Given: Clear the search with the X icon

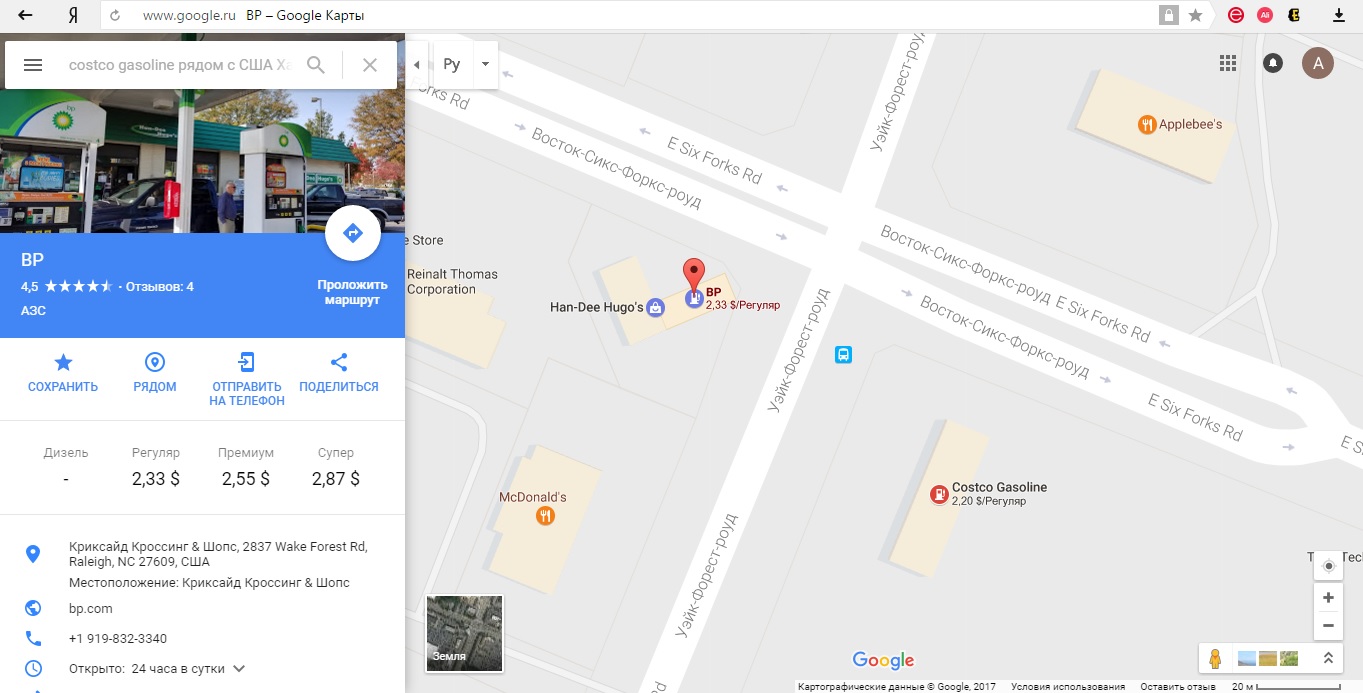Looking at the screenshot, I should pos(370,65).
